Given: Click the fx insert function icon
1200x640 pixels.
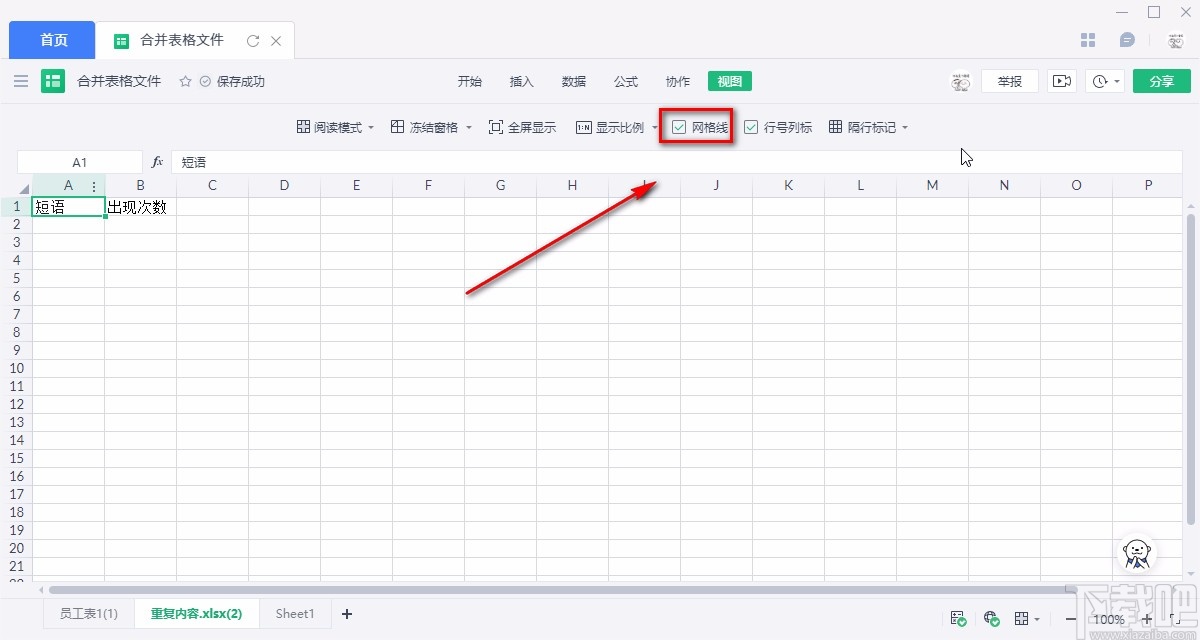Looking at the screenshot, I should coord(157,161).
